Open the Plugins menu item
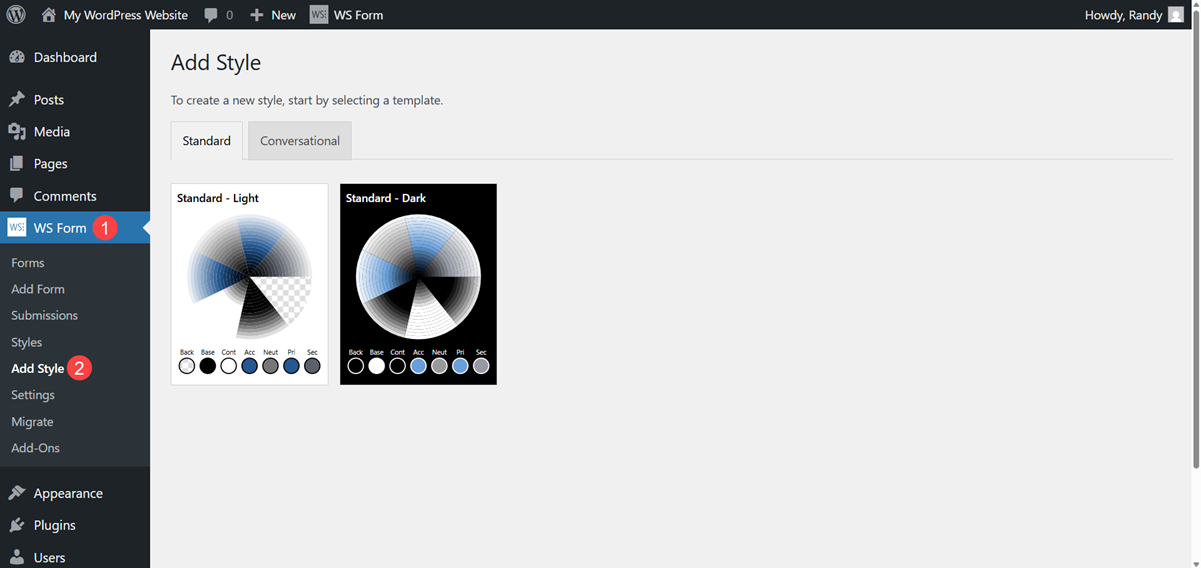Viewport: 1201px width, 568px height. coord(54,525)
